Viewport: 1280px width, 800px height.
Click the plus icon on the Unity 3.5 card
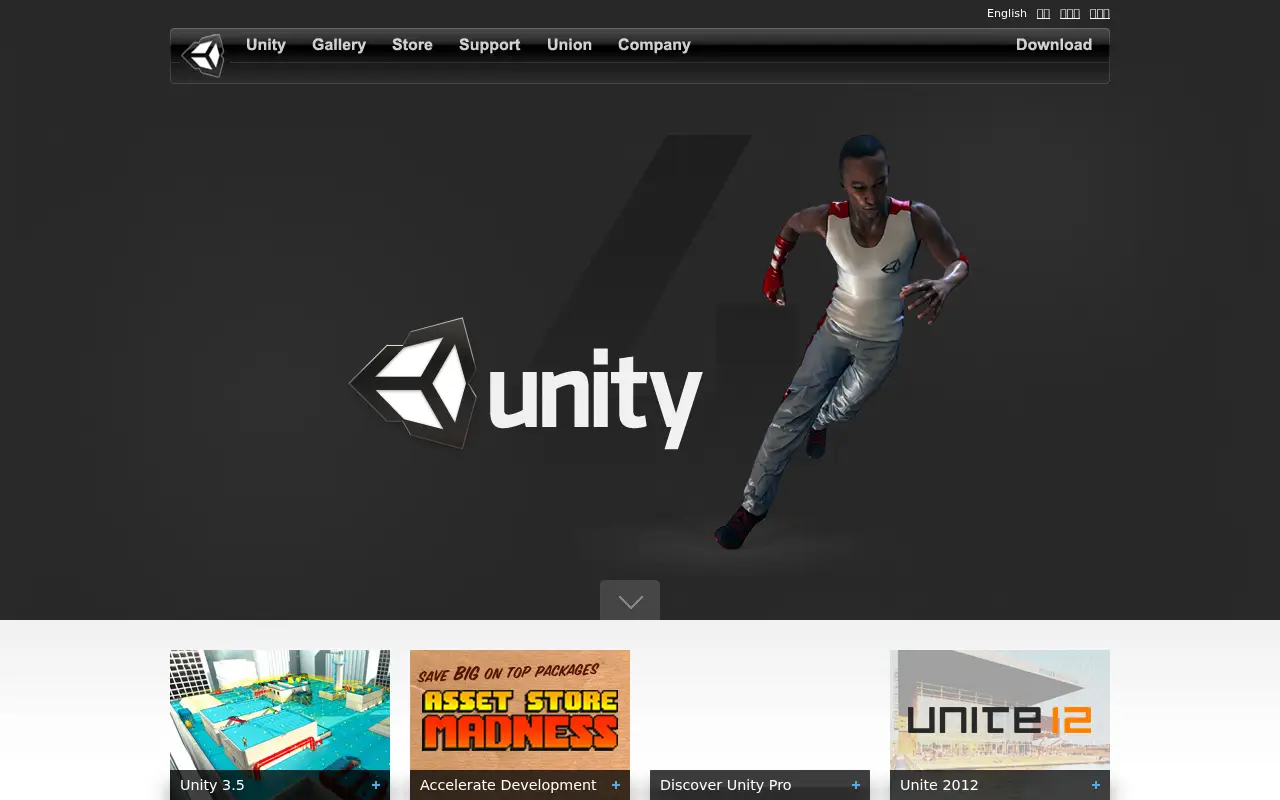point(376,785)
